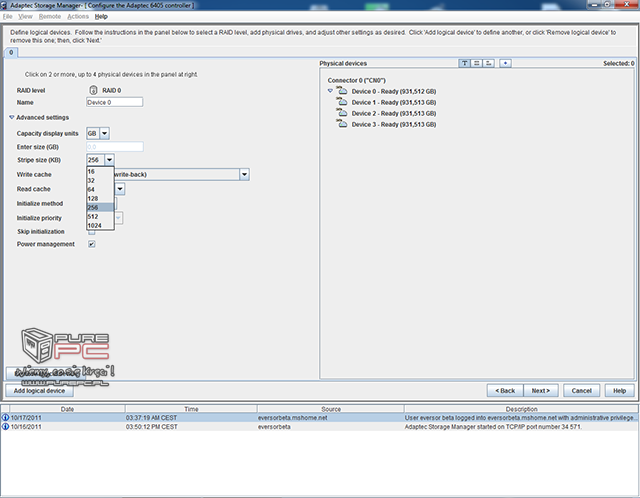Image resolution: width=640 pixels, height=498 pixels.
Task: Open the Help menu
Action: pyautogui.click(x=101, y=16)
